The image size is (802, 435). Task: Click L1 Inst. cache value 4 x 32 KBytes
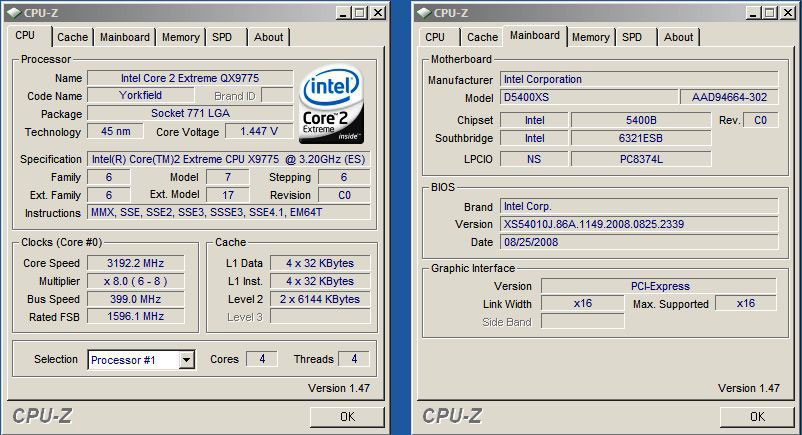(x=320, y=281)
